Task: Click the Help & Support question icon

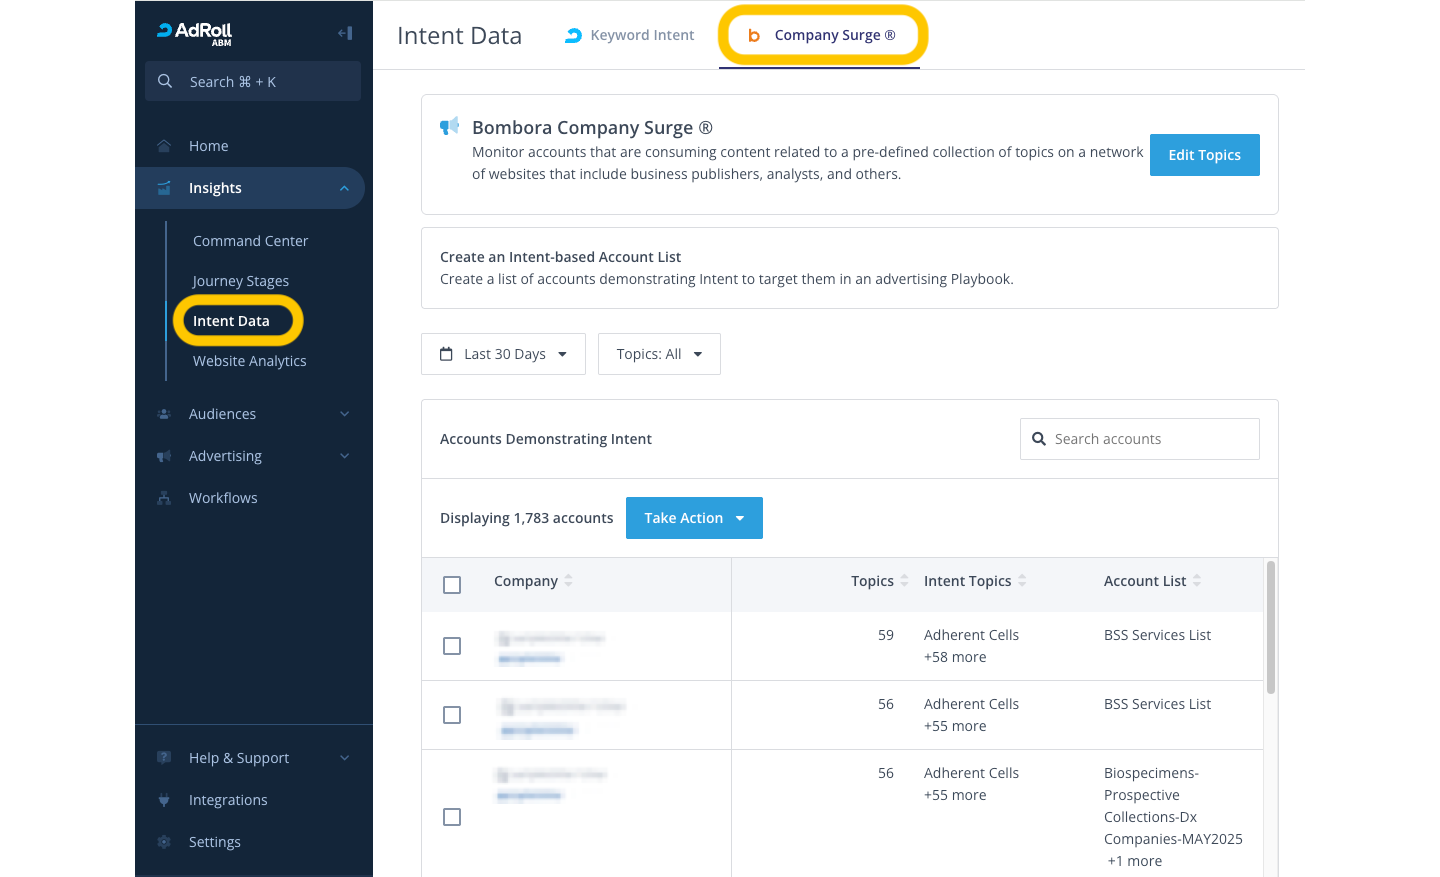Action: coord(164,758)
